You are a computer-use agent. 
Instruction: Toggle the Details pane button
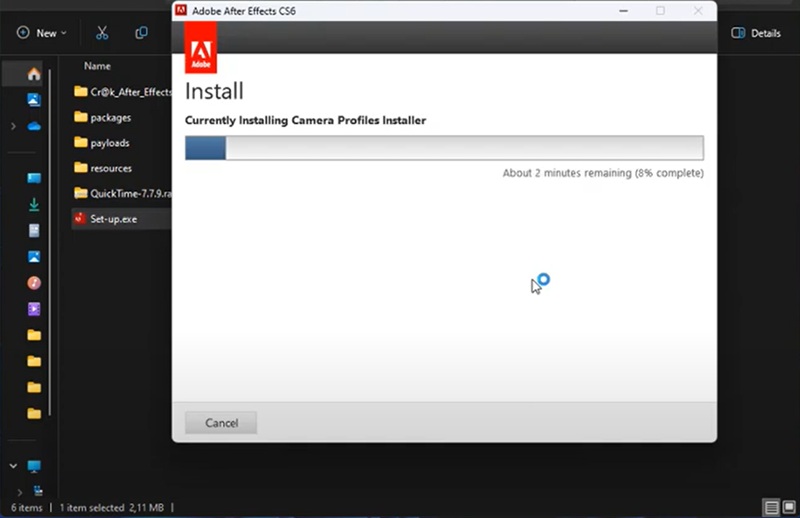(756, 33)
